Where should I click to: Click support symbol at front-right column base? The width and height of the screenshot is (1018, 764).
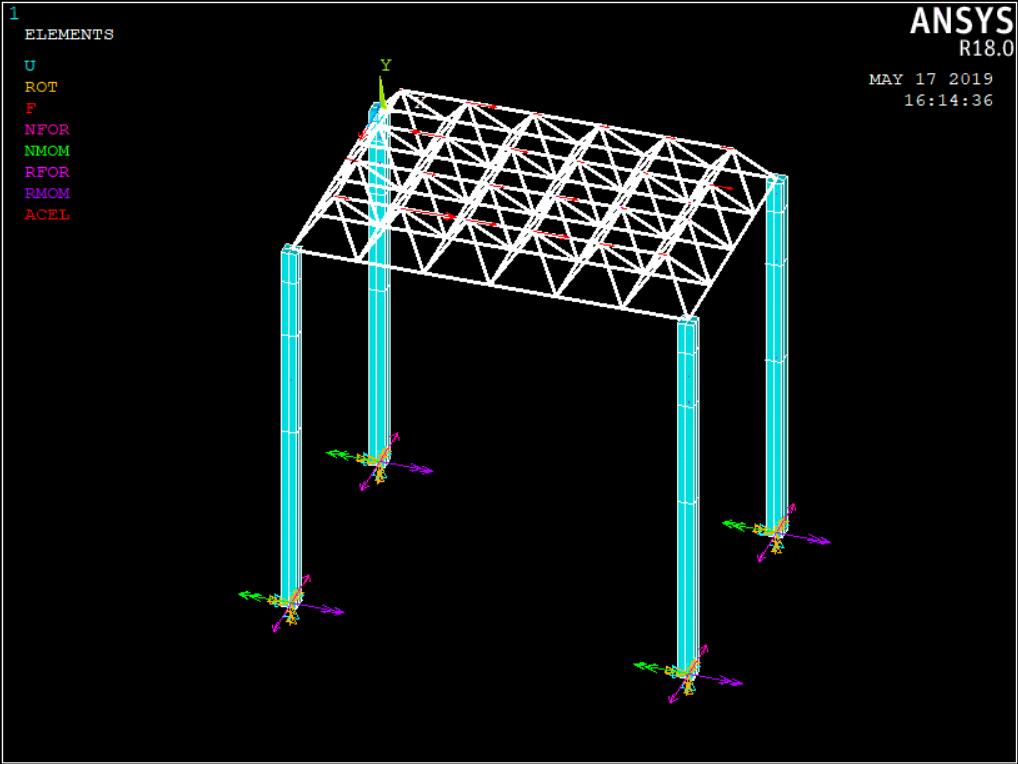[x=687, y=674]
